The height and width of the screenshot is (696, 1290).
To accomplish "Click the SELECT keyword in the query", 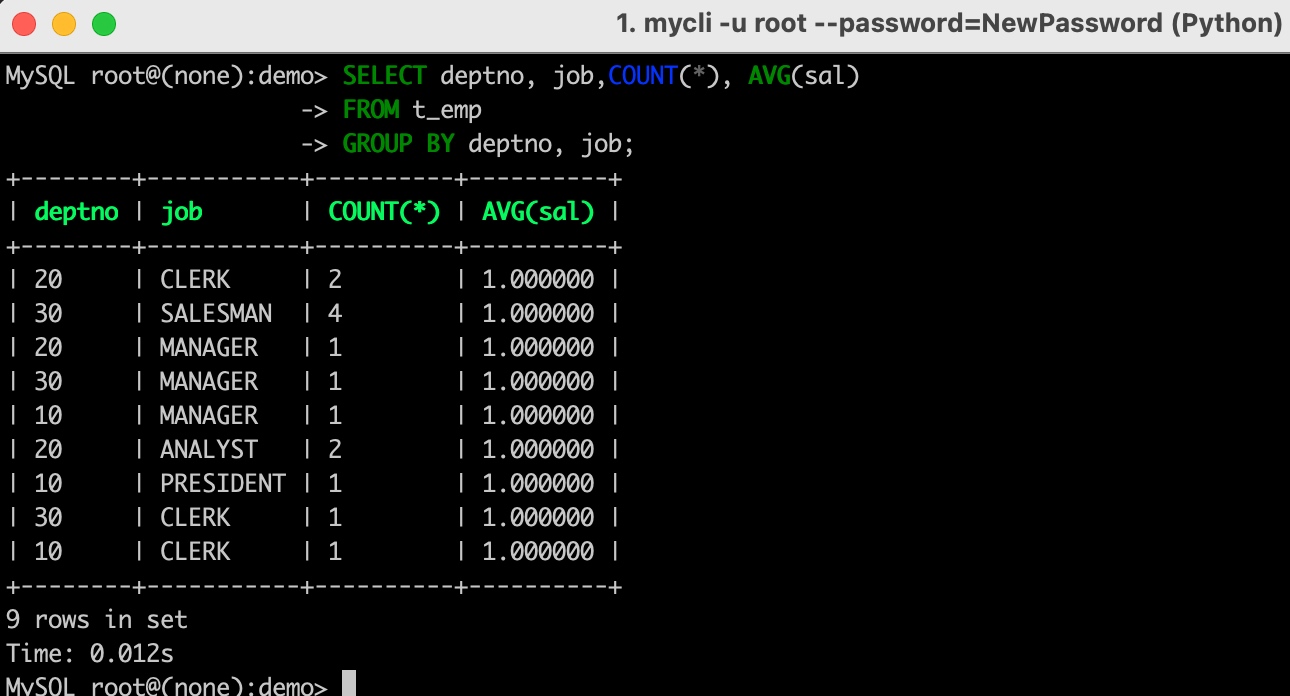I will (384, 76).
